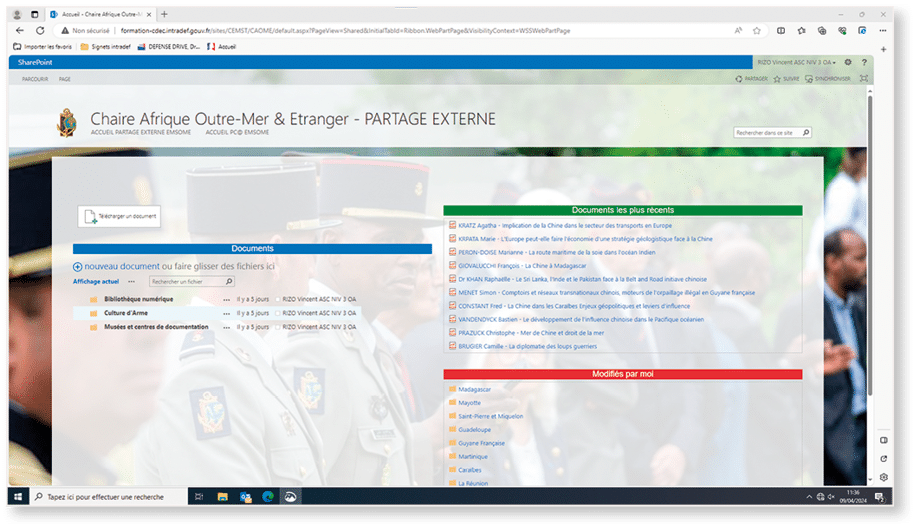
Task: Click the Télécharger un document upload icon
Action: [89, 216]
